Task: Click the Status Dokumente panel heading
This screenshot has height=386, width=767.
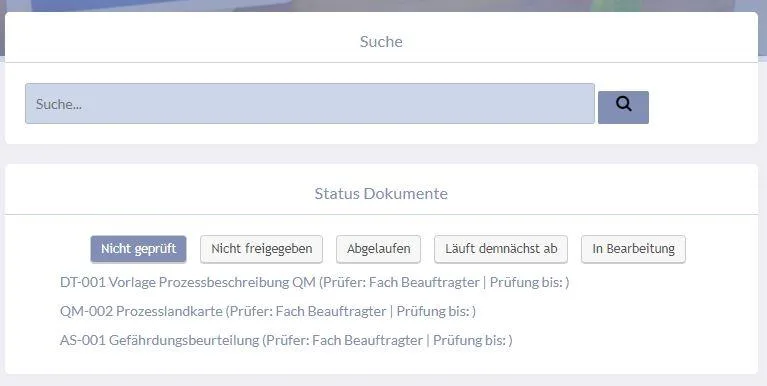Action: [x=381, y=193]
